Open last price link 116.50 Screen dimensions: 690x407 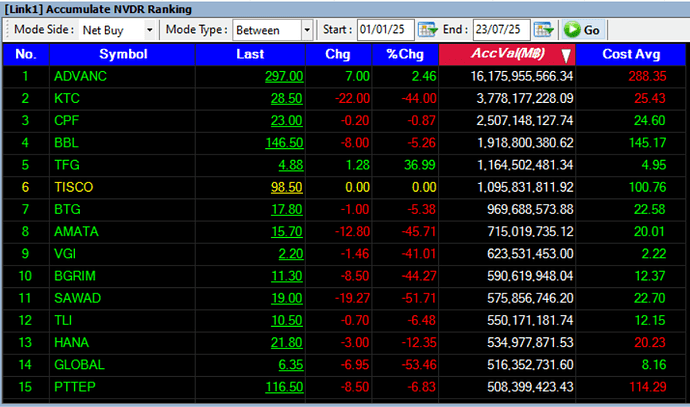[x=284, y=387]
